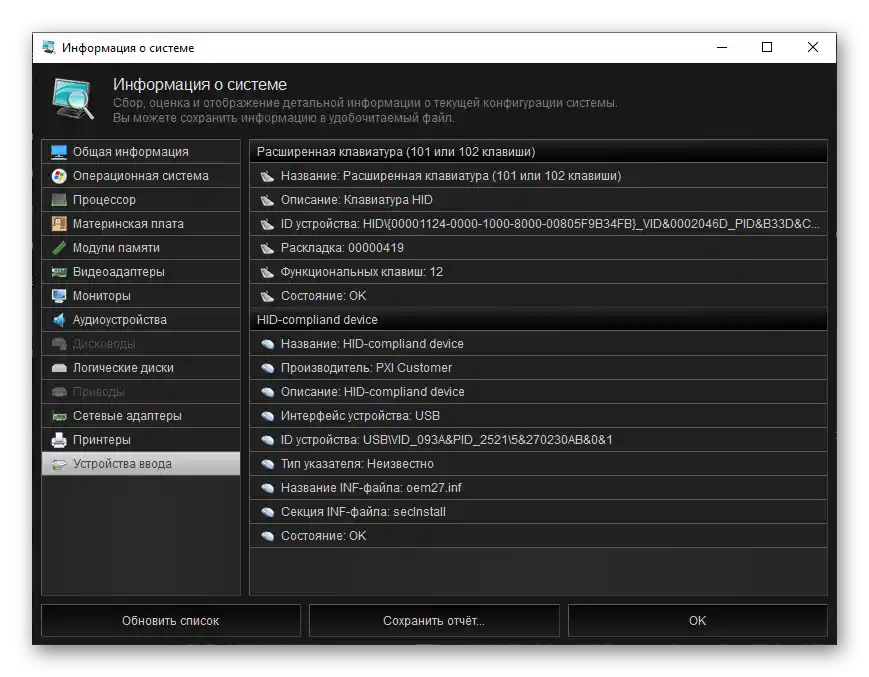This screenshot has width=869, height=677.
Task: Click the network card icon beside Сетевые адаптеры
Action: [x=59, y=416]
